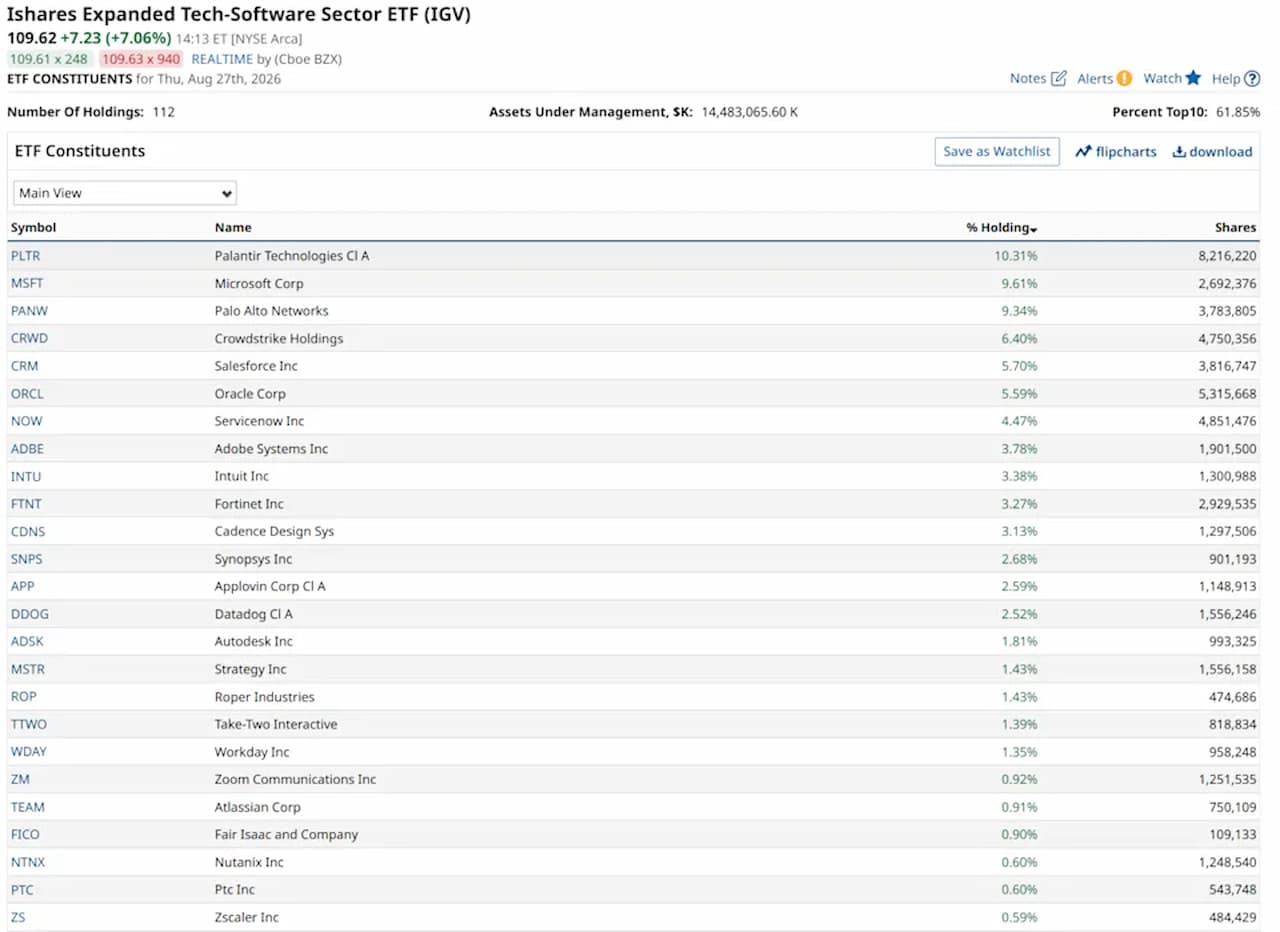Viewport: 1280px width, 932px height.
Task: Click the download arrow icon
Action: coord(1179,152)
